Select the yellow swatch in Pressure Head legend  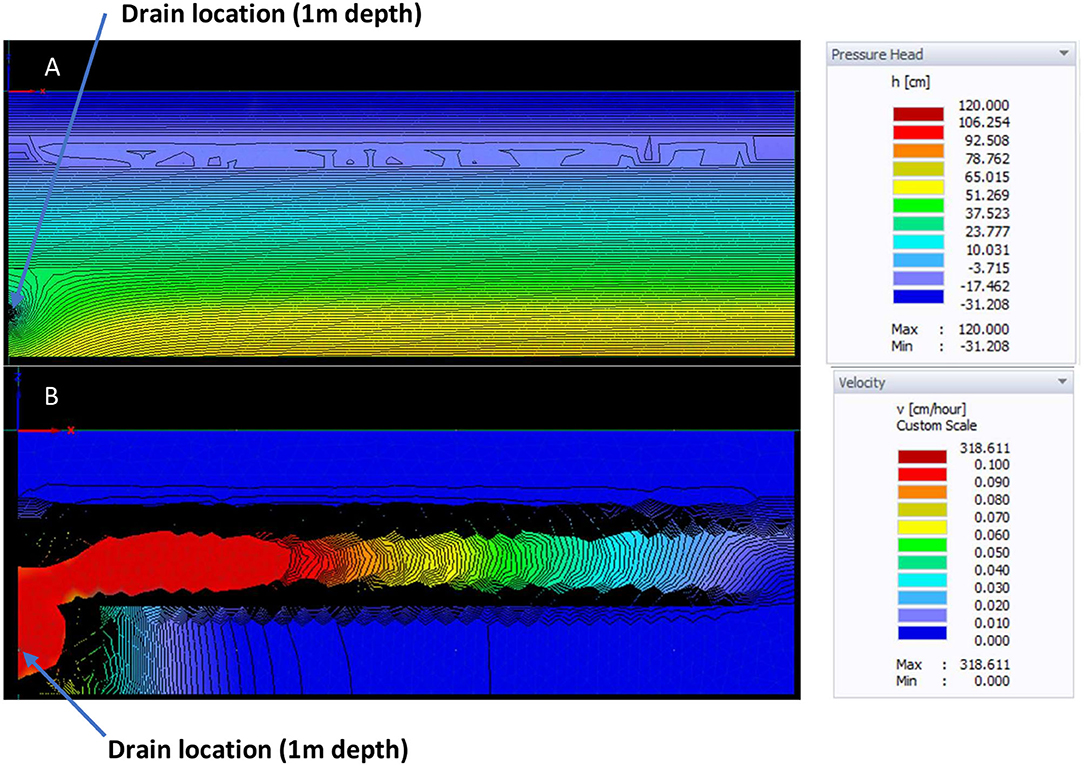[x=918, y=187]
